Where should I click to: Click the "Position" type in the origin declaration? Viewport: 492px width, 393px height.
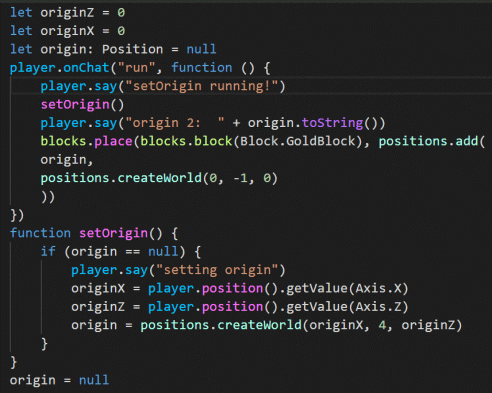pyautogui.click(x=132, y=49)
